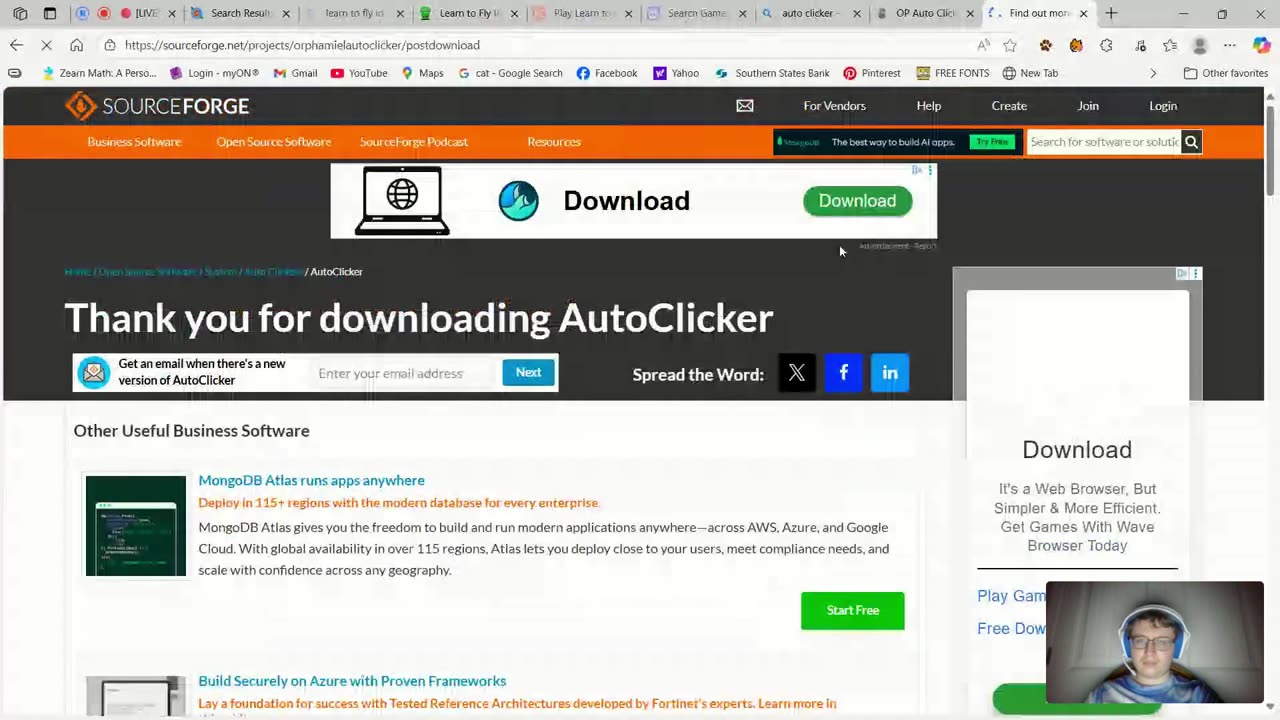The height and width of the screenshot is (720, 1280).
Task: Click the Try Free ad button
Action: [x=992, y=142]
